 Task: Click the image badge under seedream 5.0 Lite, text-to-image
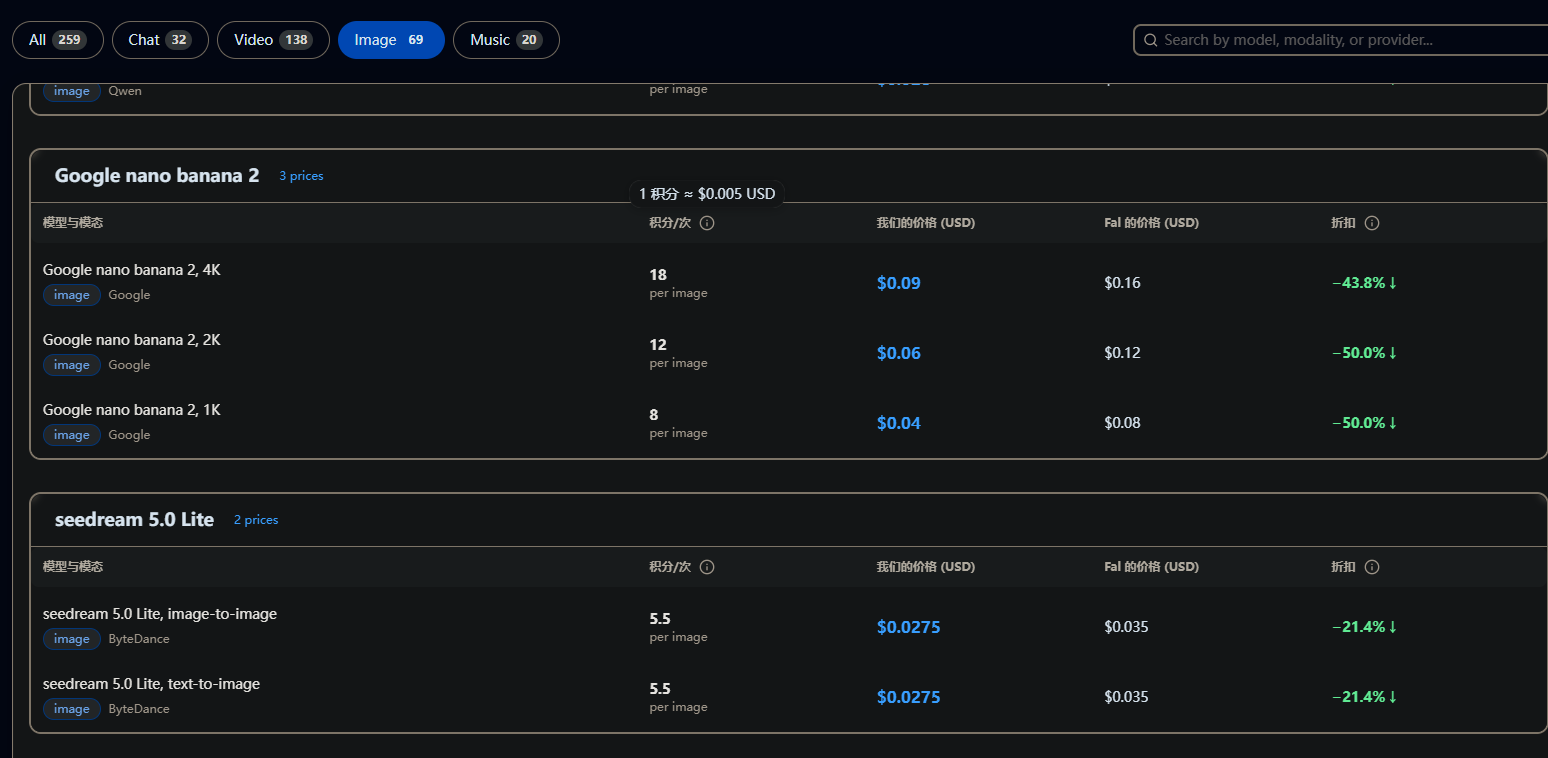pos(71,709)
